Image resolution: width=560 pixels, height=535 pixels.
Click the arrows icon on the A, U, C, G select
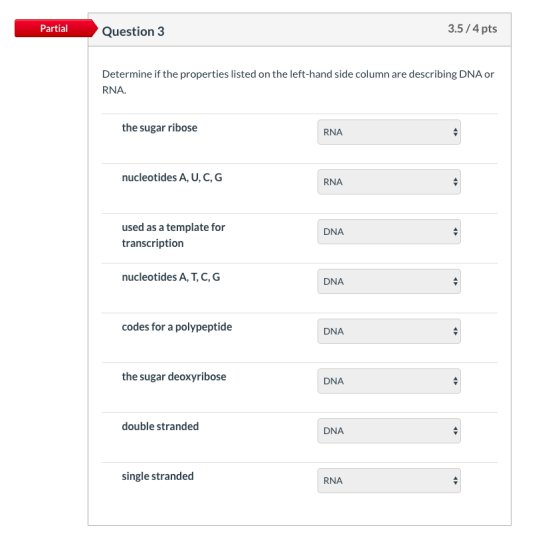tap(455, 182)
